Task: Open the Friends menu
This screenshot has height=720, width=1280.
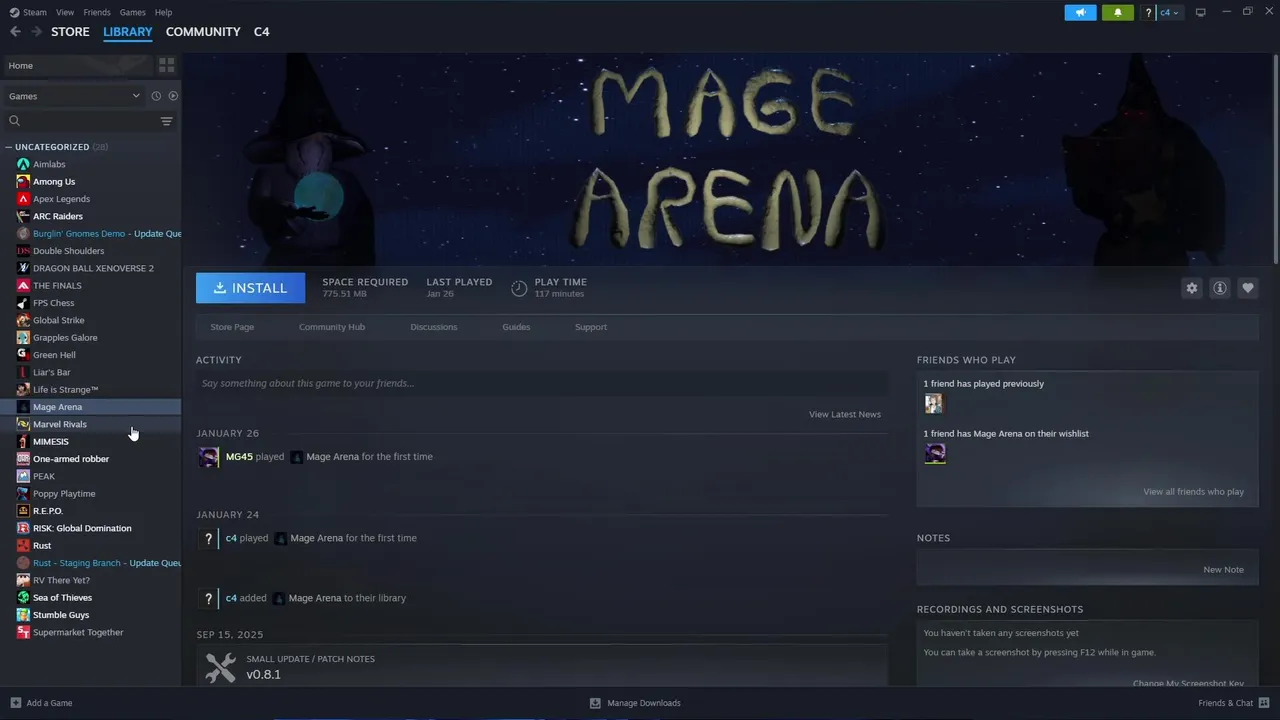Action: 97,12
